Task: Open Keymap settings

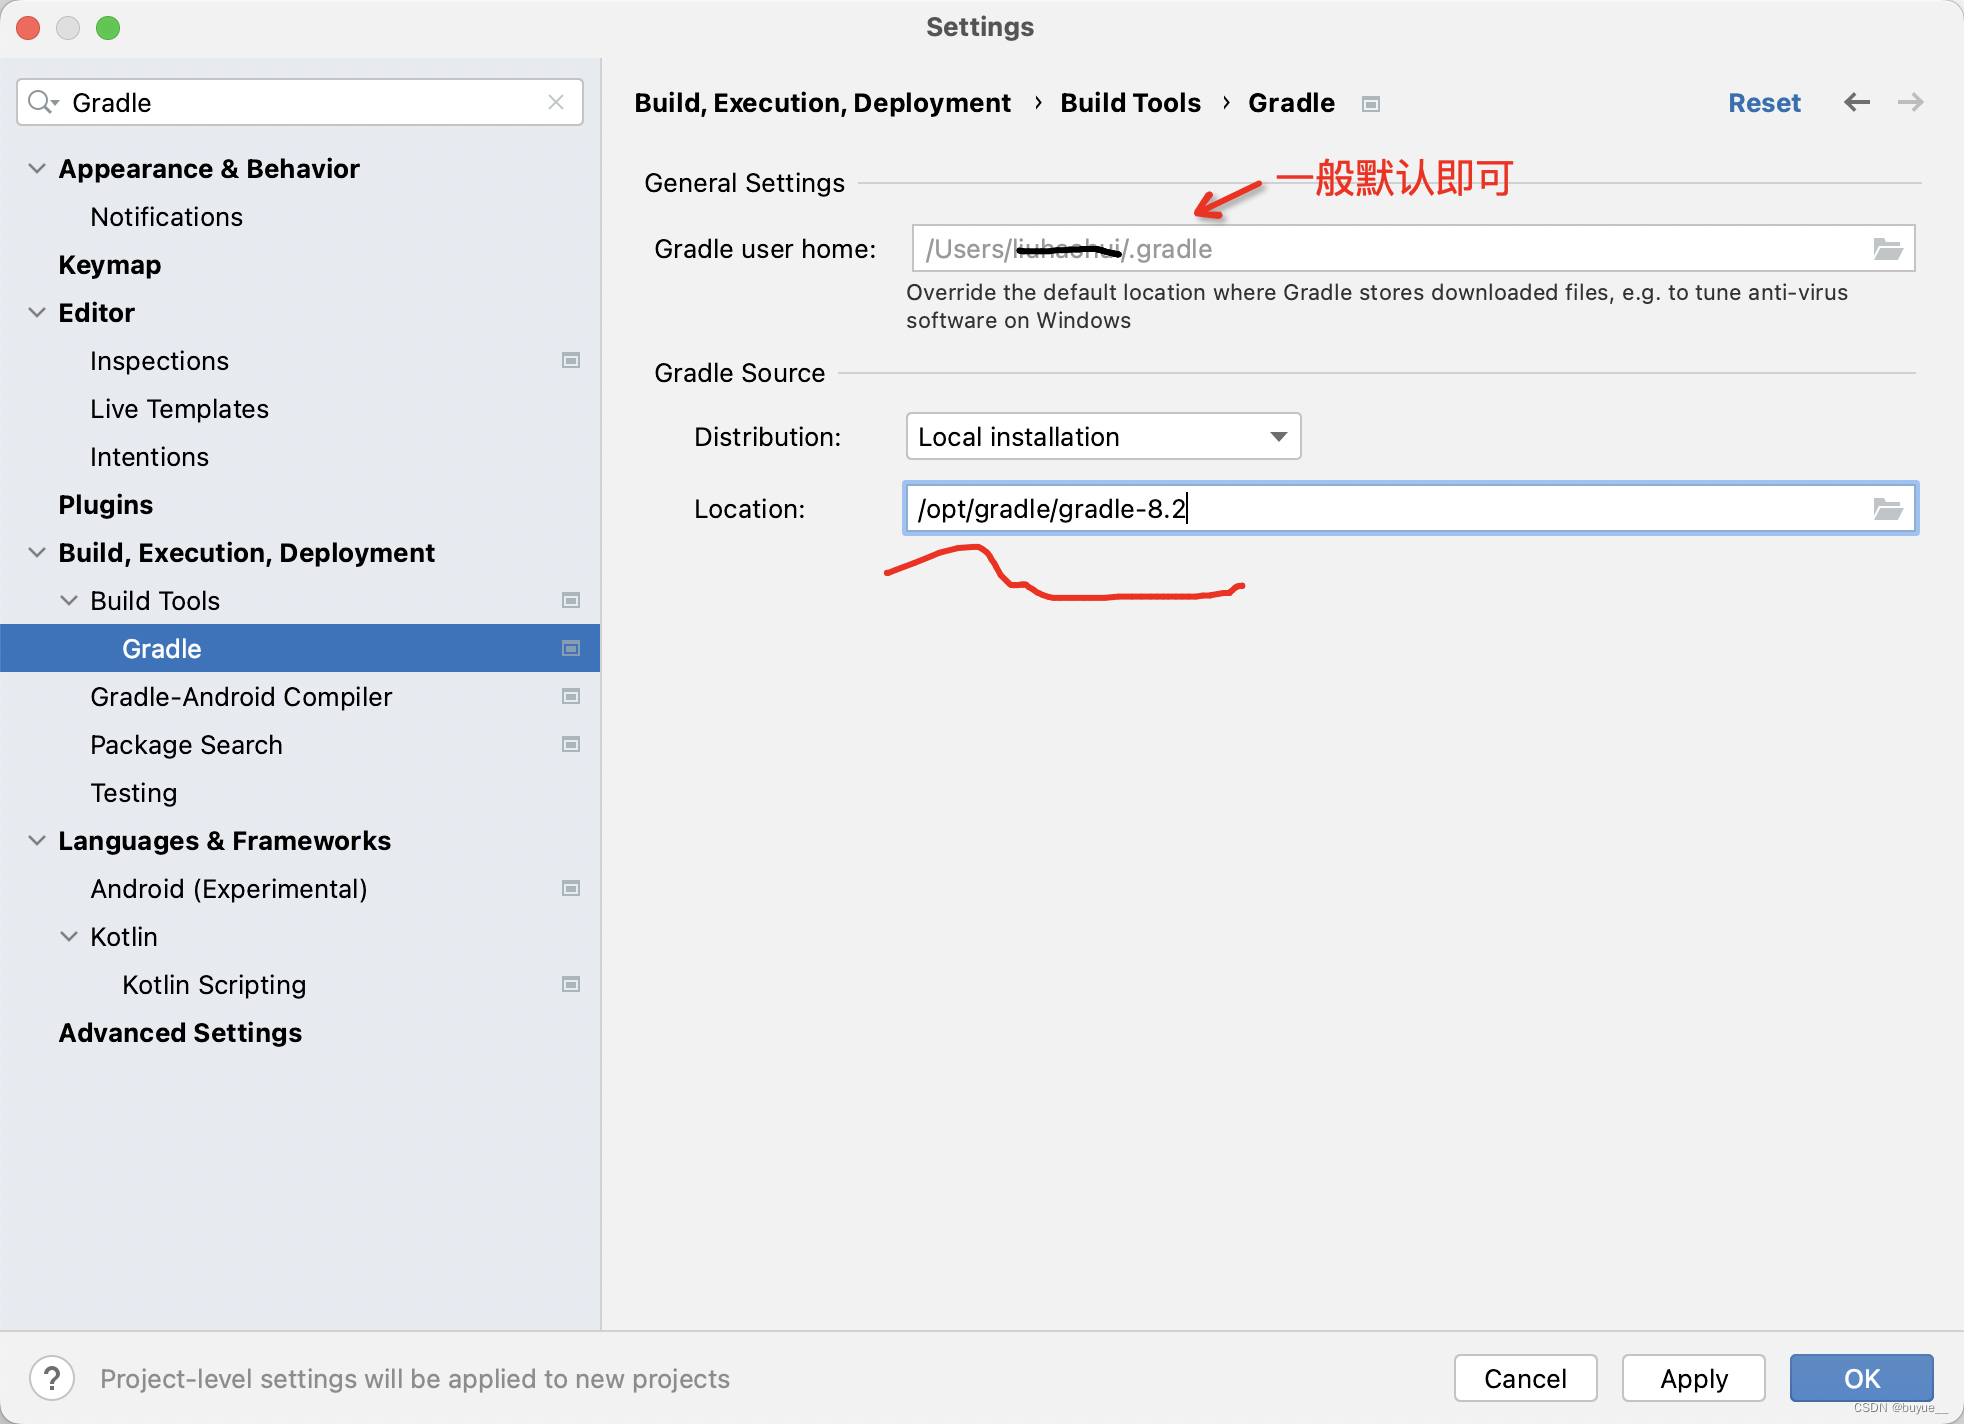Action: coord(109,265)
